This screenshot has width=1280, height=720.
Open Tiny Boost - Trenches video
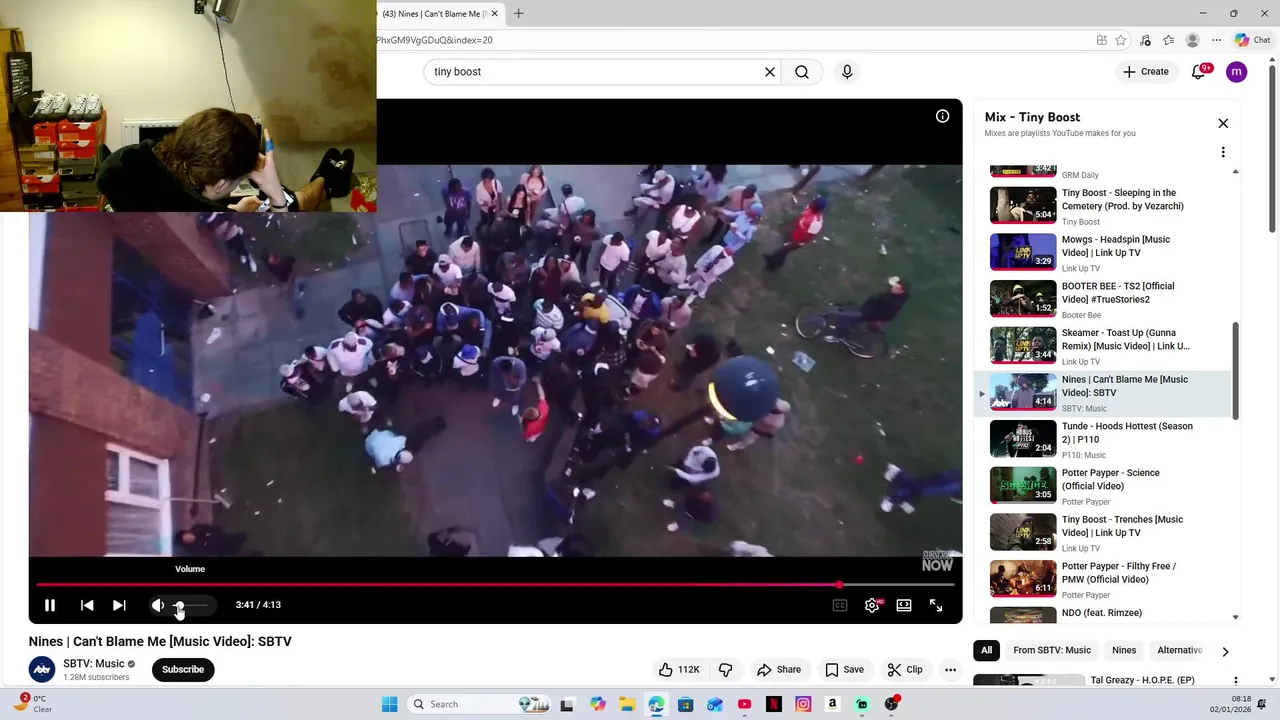pos(1104,533)
